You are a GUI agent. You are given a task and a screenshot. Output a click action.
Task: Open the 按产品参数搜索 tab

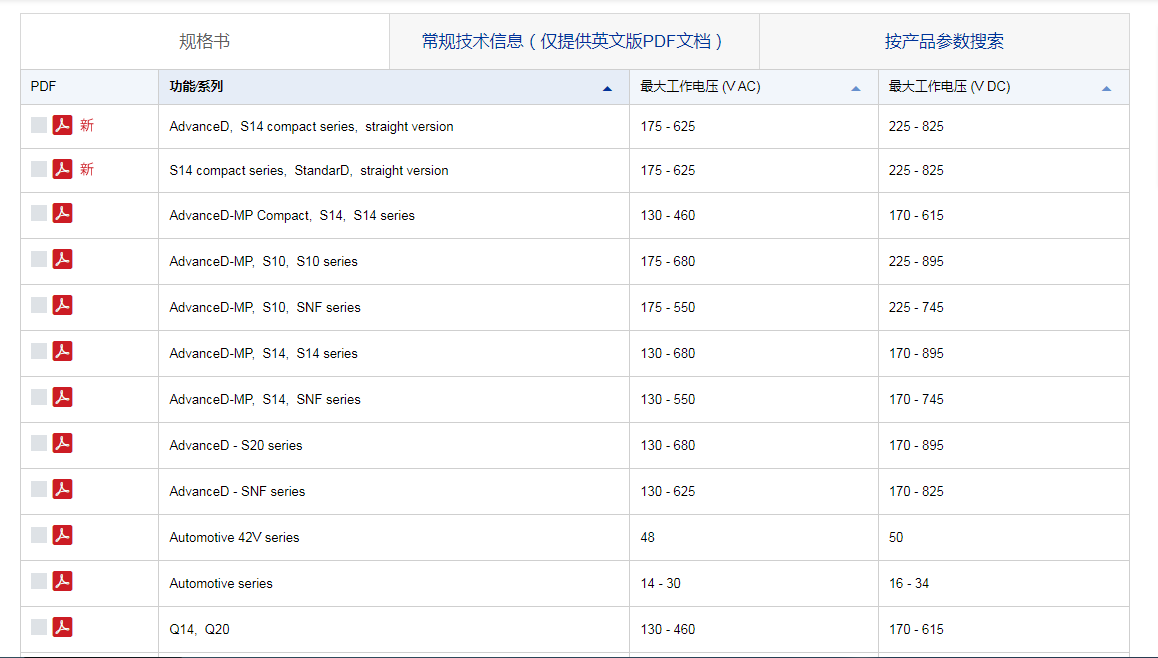[944, 41]
